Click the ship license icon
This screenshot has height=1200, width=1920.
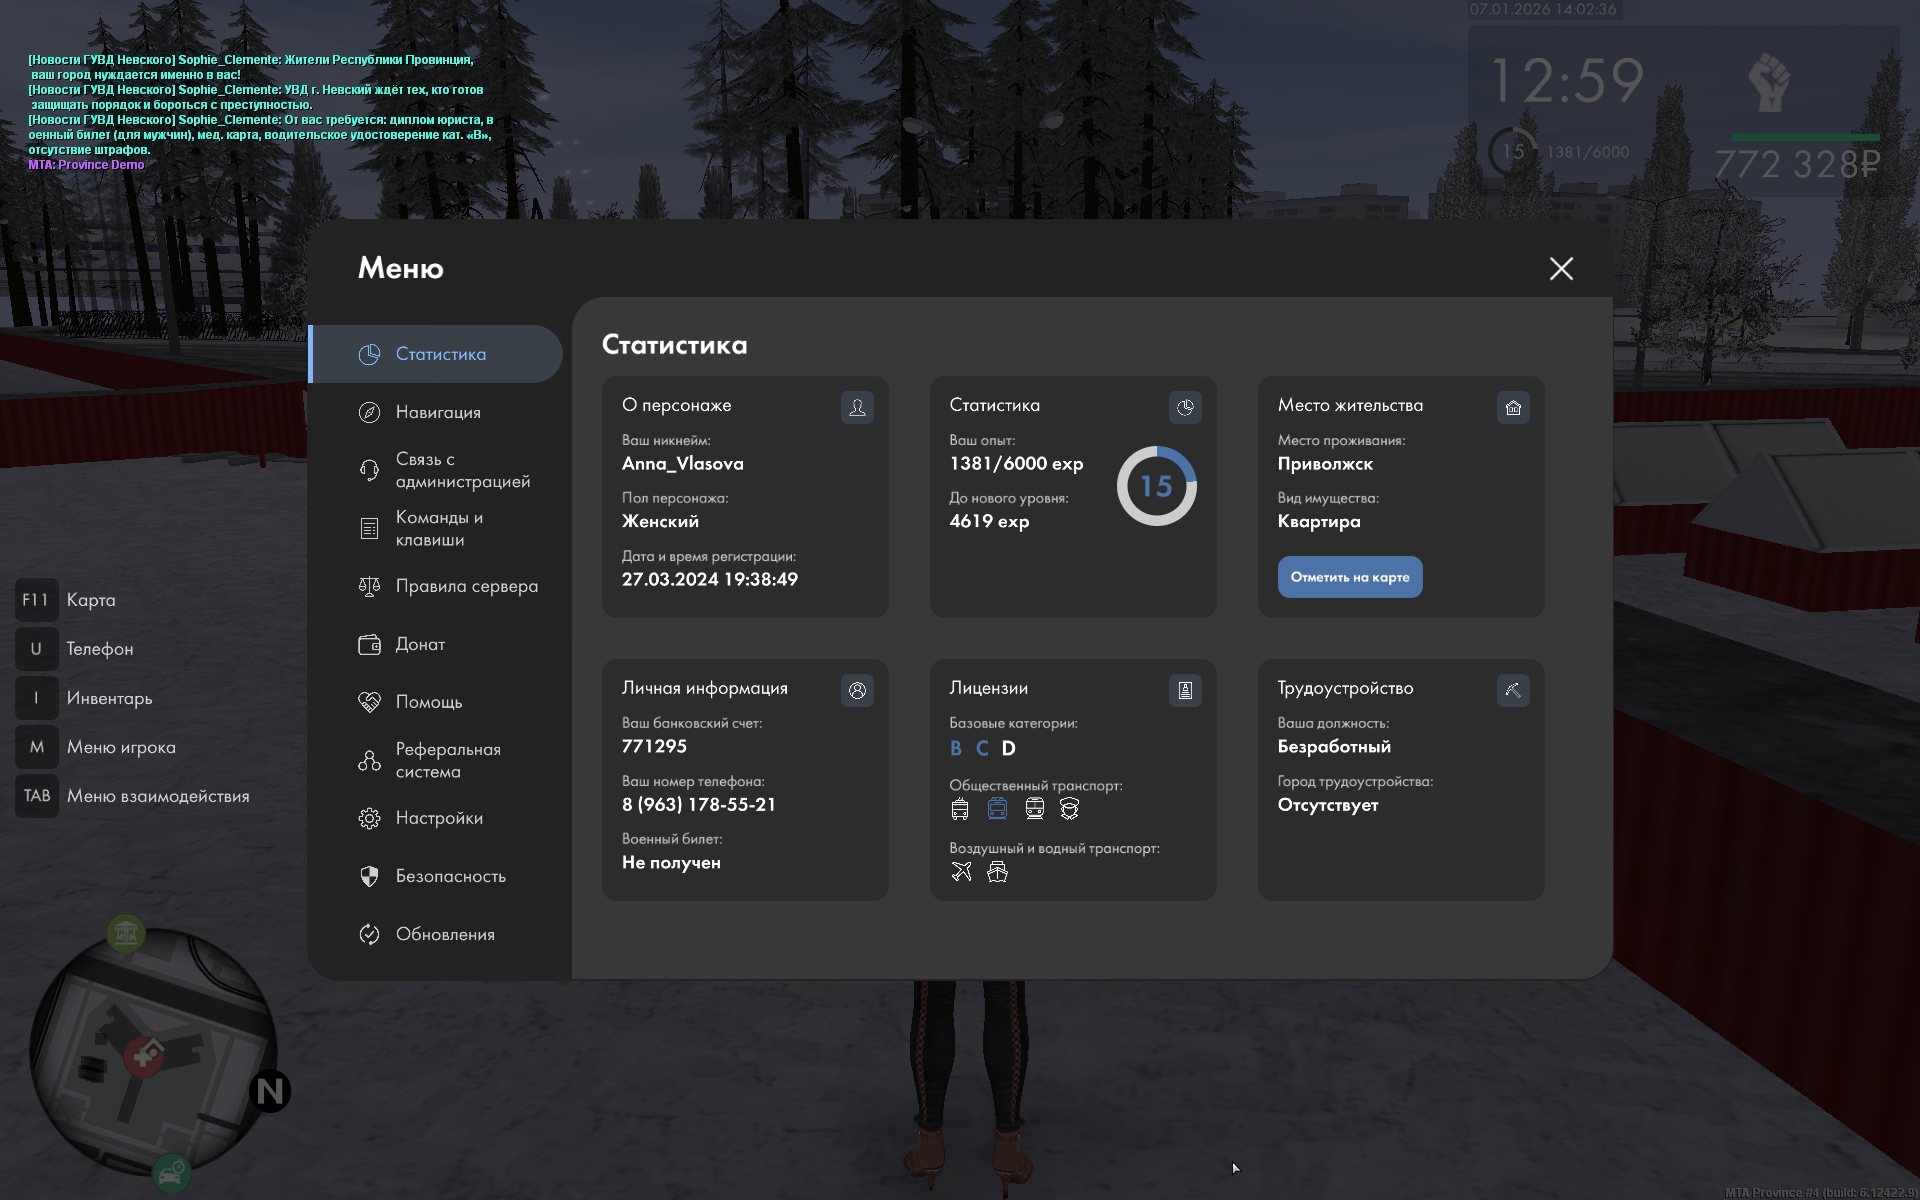pyautogui.click(x=997, y=872)
